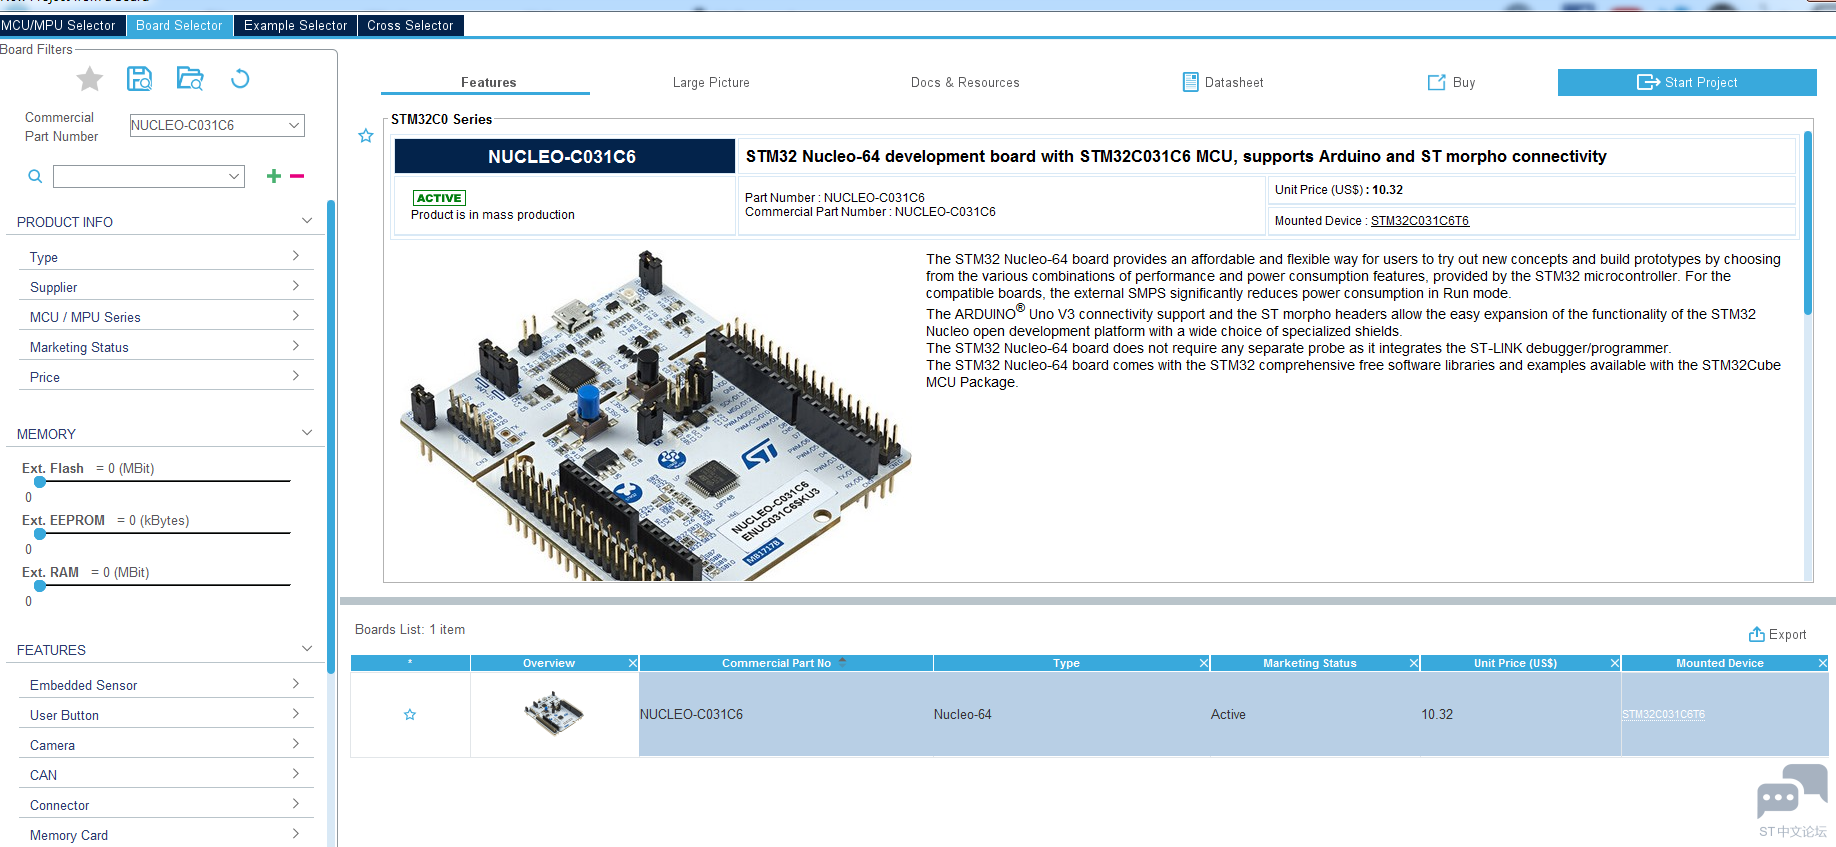Open mounted device STM32C031C6T6 link in details

[x=1420, y=221]
